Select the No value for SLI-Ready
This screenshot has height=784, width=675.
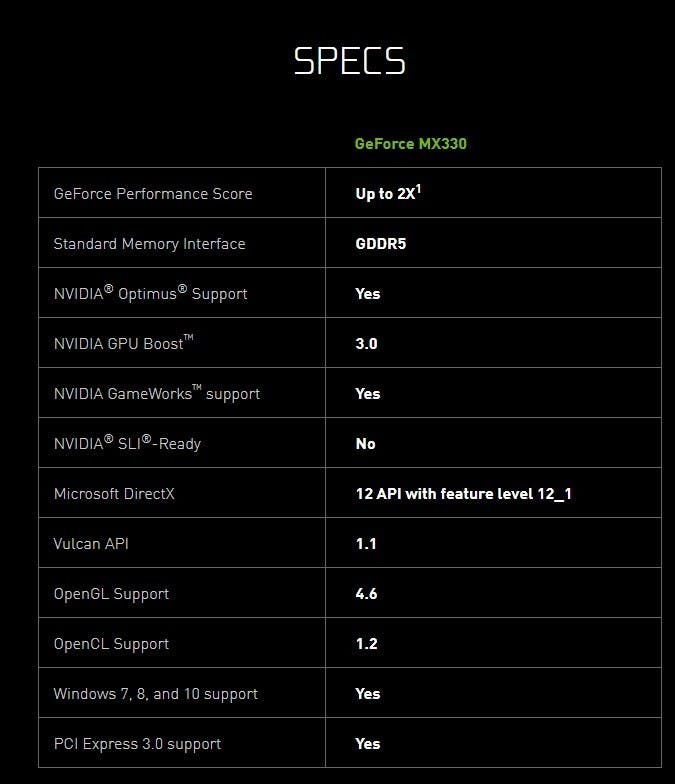[365, 443]
